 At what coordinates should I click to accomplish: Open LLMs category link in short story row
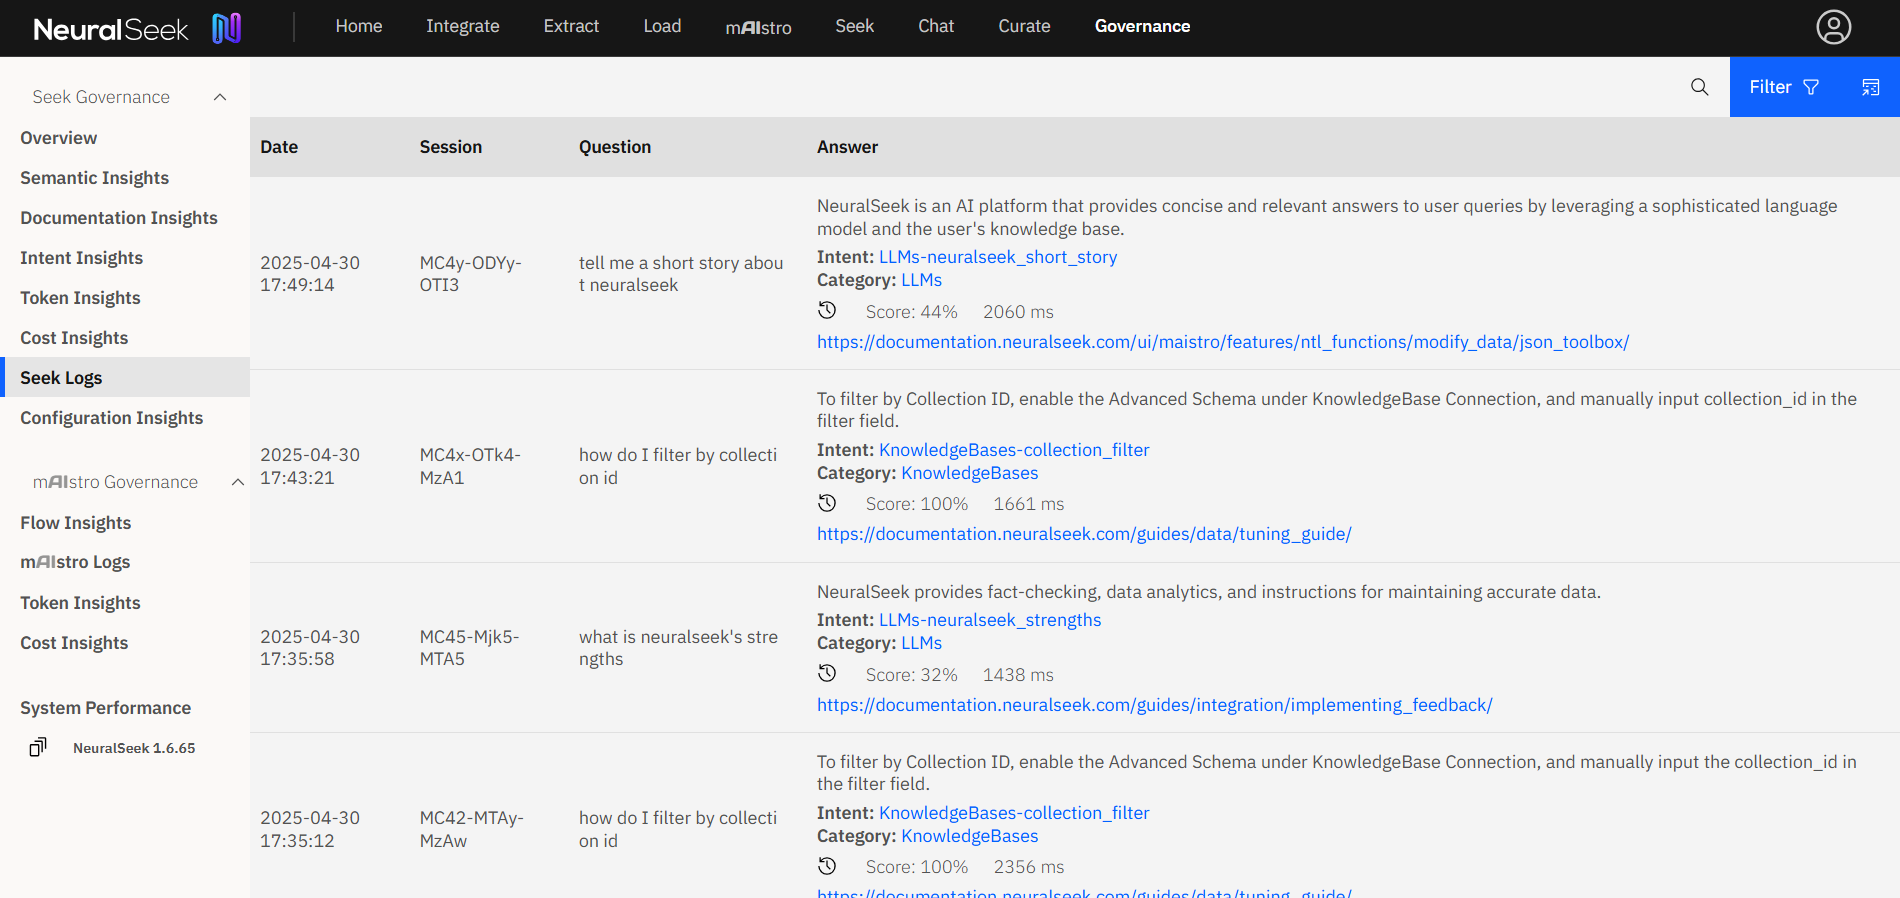[x=921, y=280]
